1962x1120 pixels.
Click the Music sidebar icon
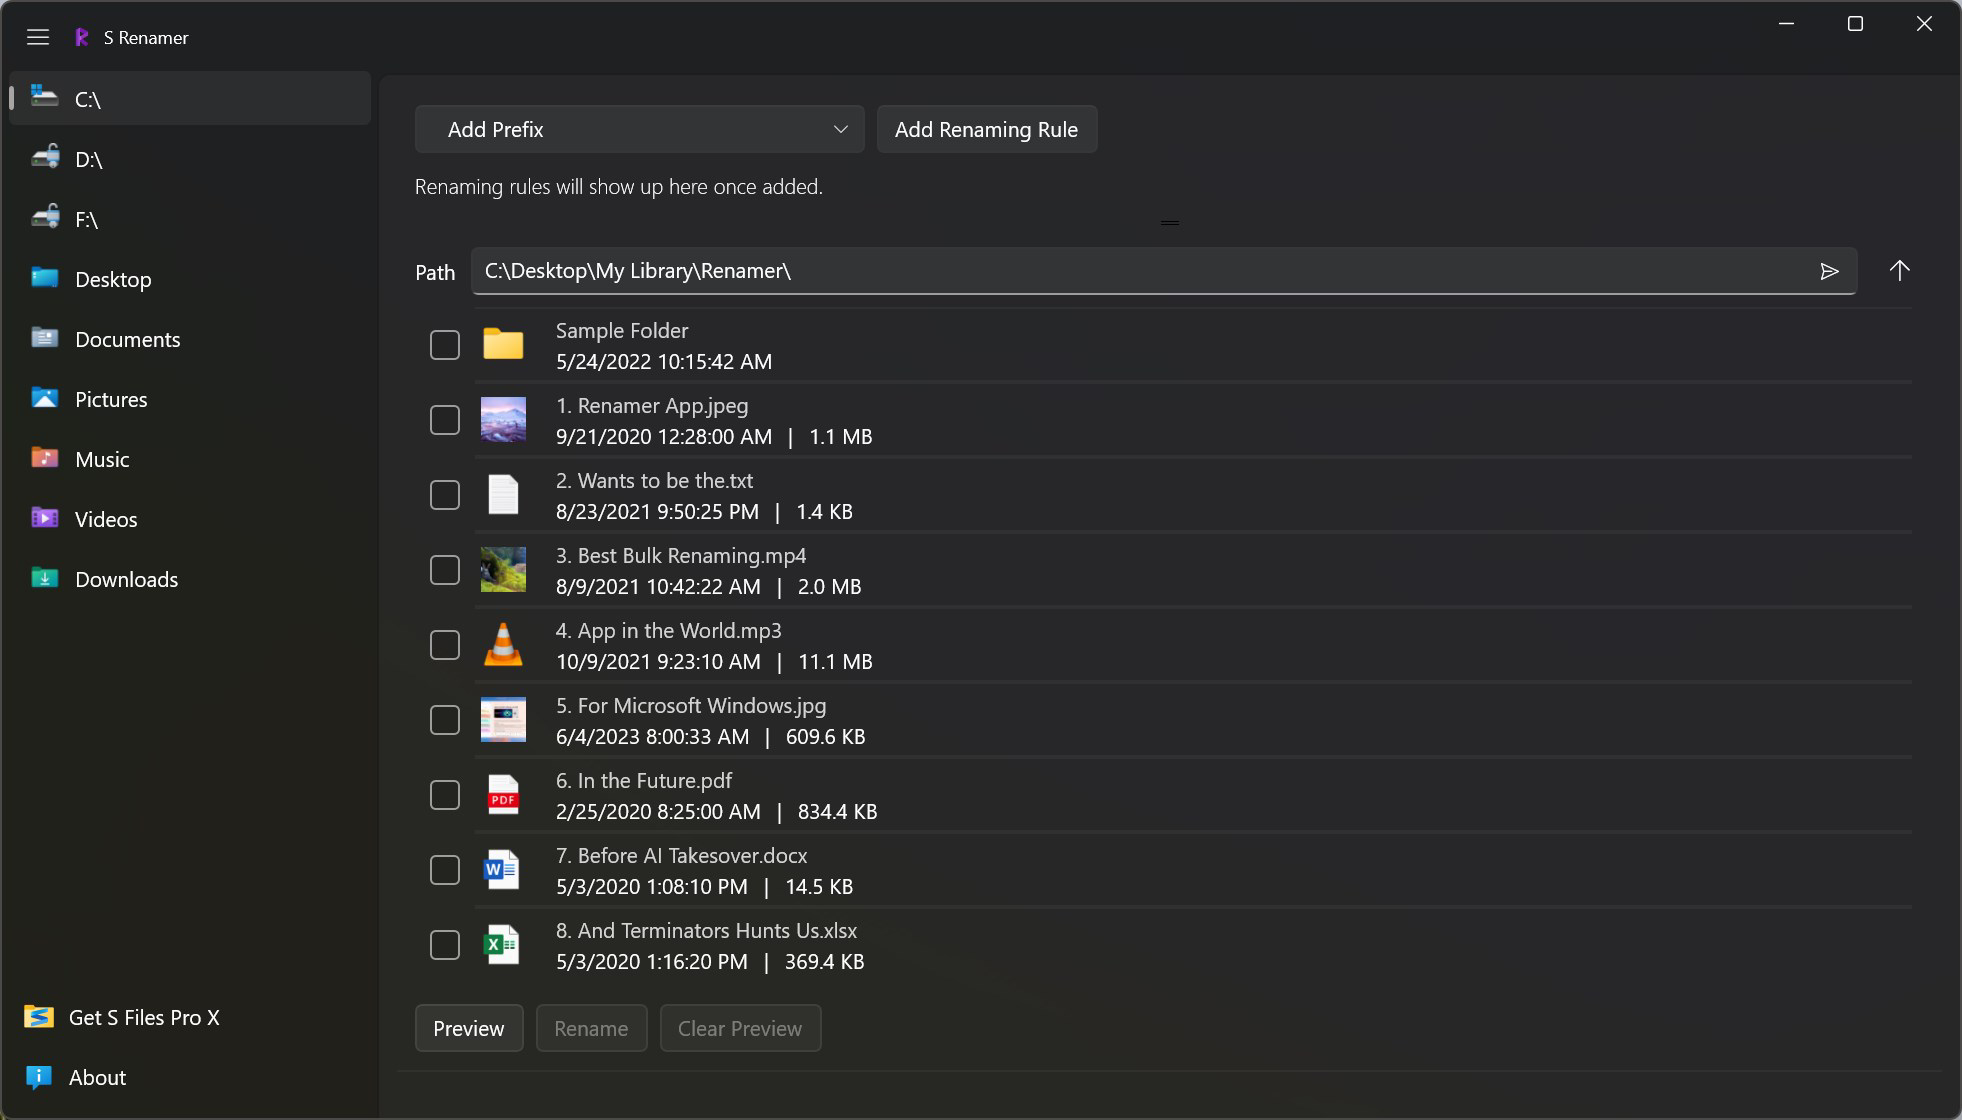click(x=43, y=458)
